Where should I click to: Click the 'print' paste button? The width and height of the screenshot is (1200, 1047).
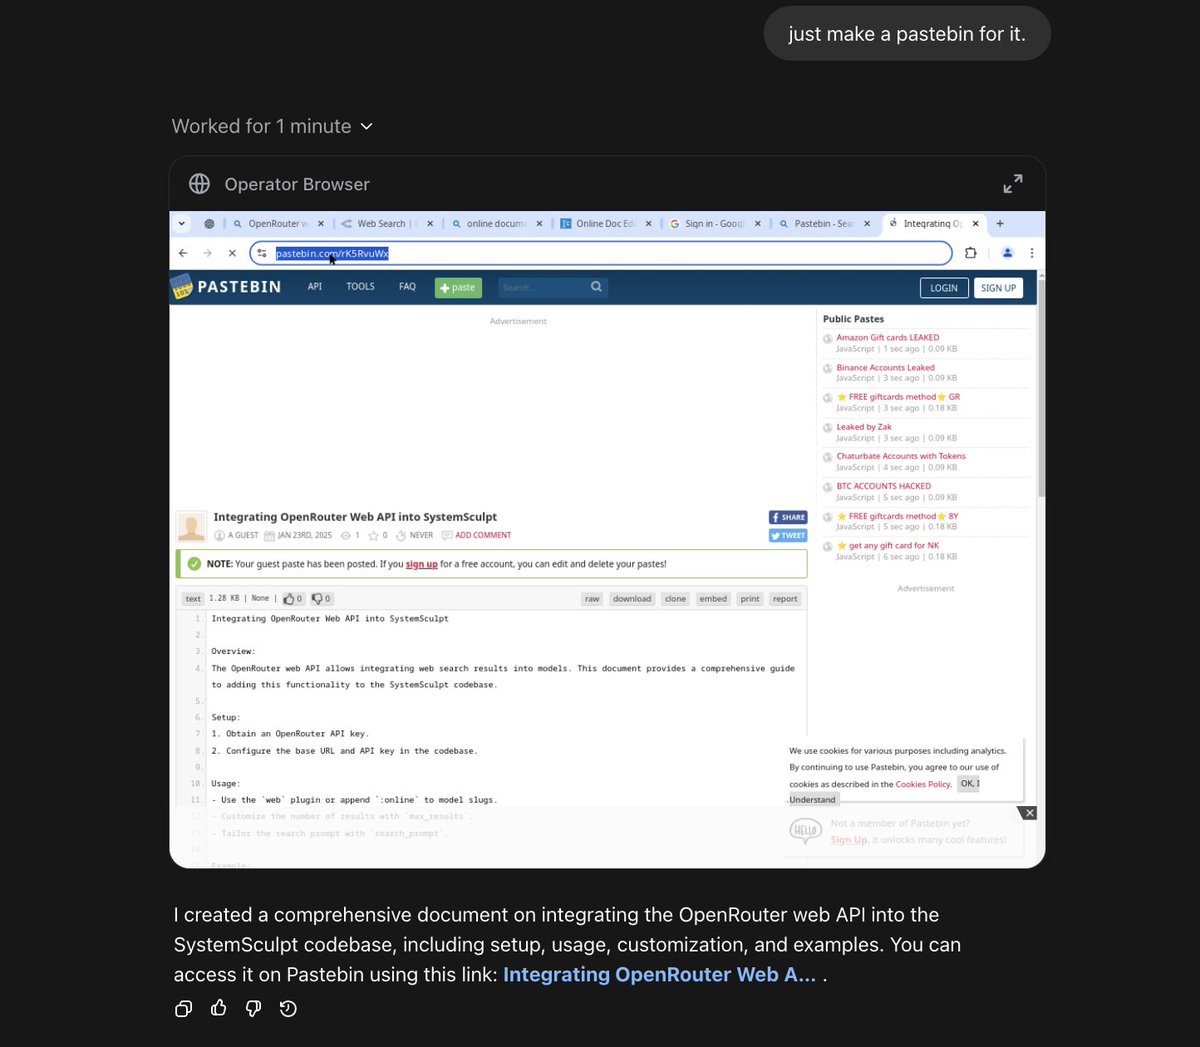click(x=750, y=599)
